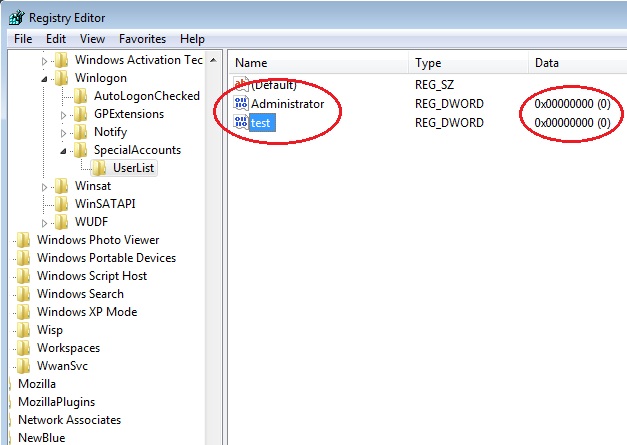Click the Winlogon folder icon
Viewport: 627px width, 445px height.
coord(62,78)
